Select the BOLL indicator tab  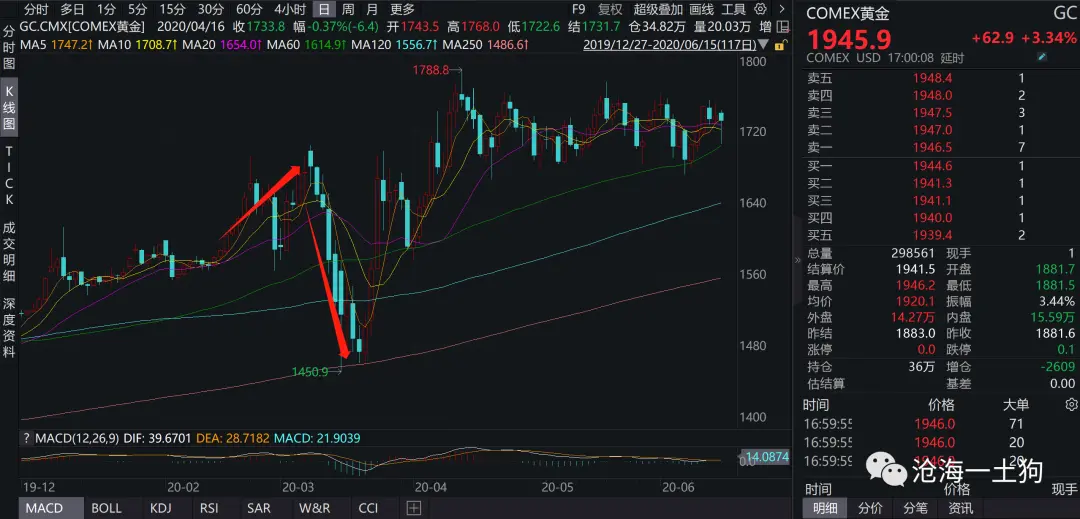pos(106,509)
